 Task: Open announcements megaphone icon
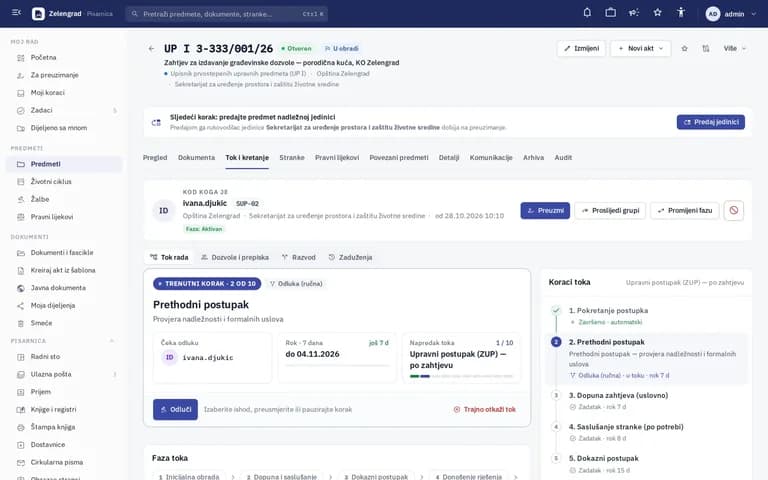pos(634,13)
